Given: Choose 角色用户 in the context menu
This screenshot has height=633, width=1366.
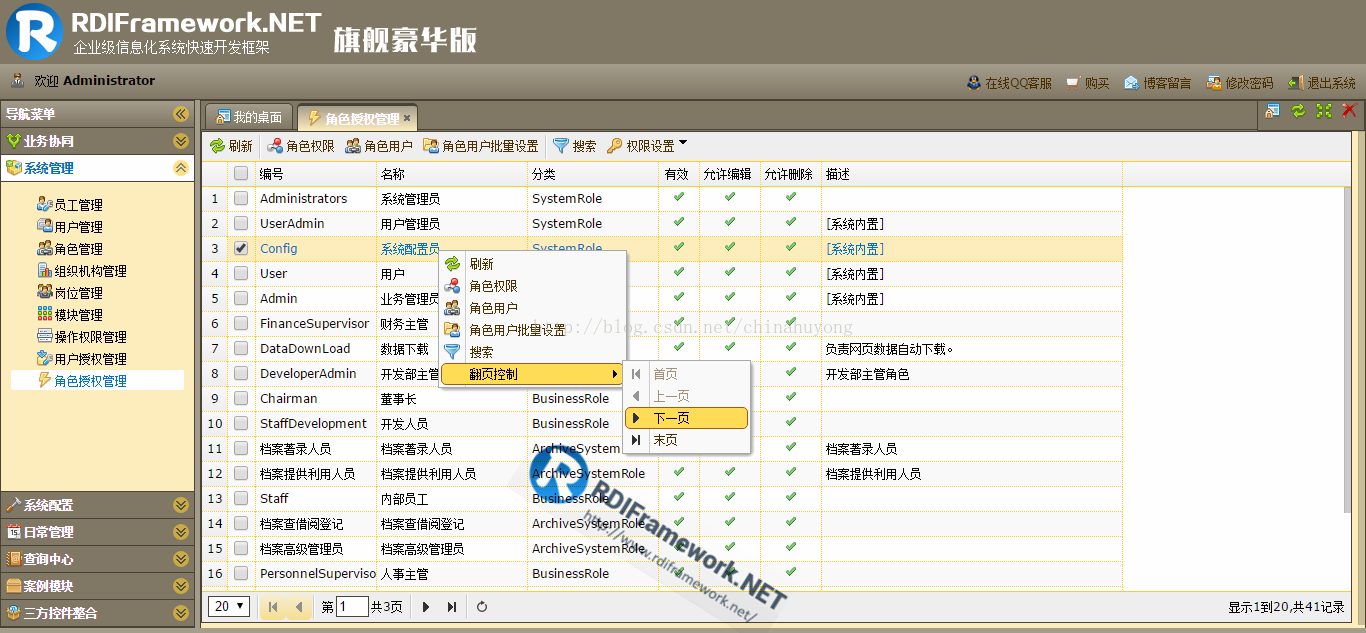Looking at the screenshot, I should coord(533,308).
